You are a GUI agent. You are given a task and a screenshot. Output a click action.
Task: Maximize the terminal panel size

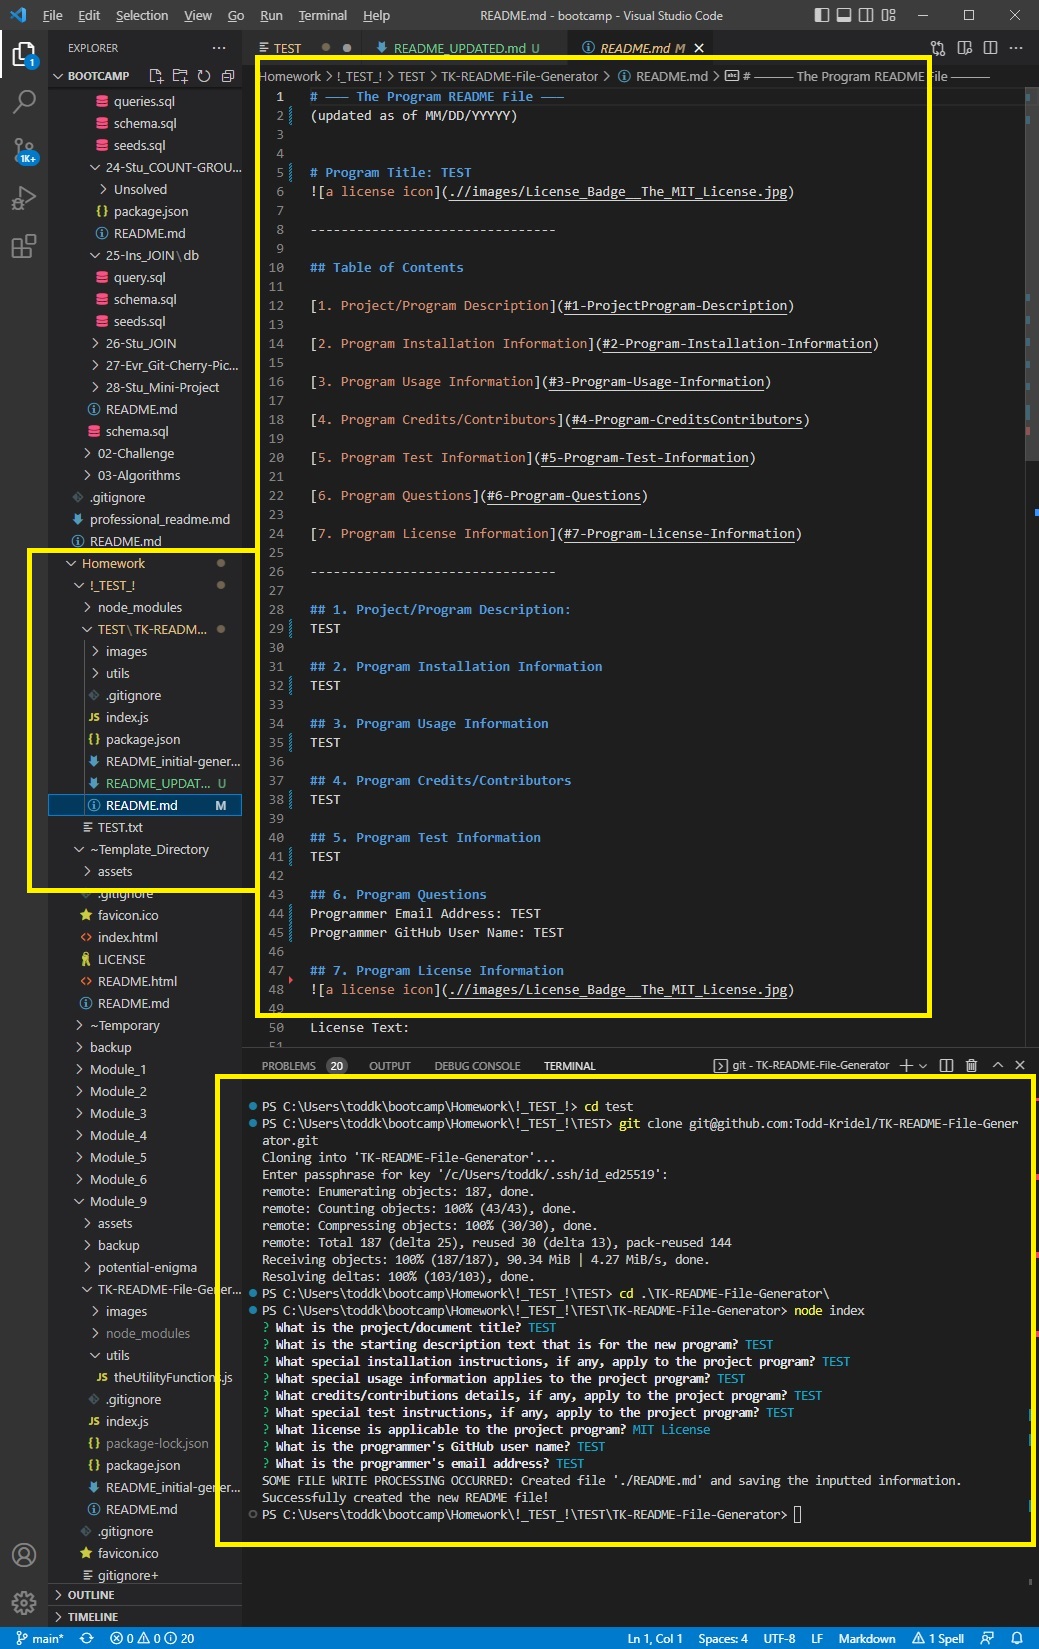998,1066
